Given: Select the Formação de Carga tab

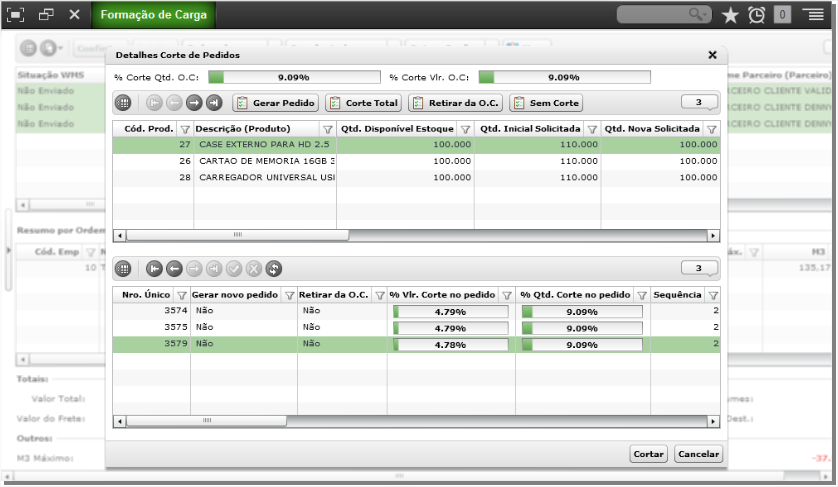Looking at the screenshot, I should pos(153,15).
